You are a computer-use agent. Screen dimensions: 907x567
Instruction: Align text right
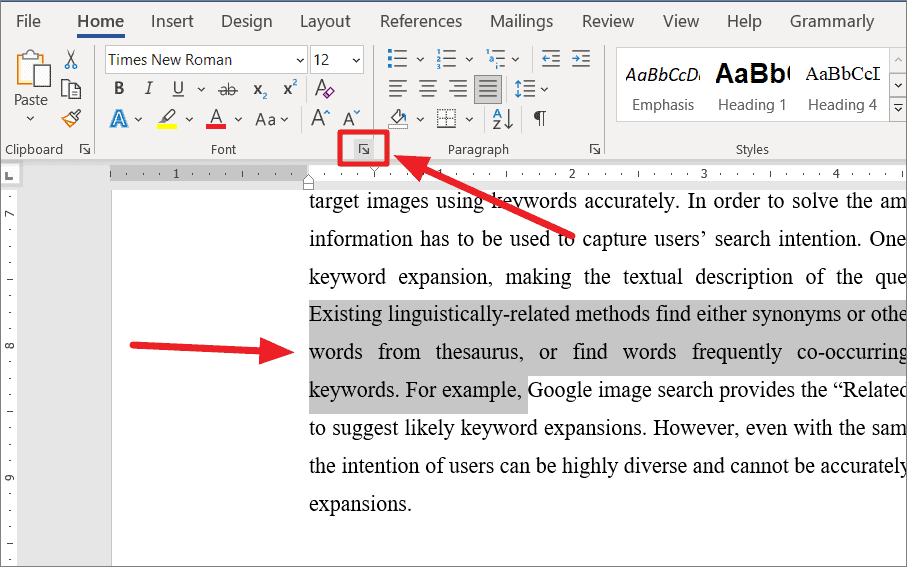coord(458,89)
